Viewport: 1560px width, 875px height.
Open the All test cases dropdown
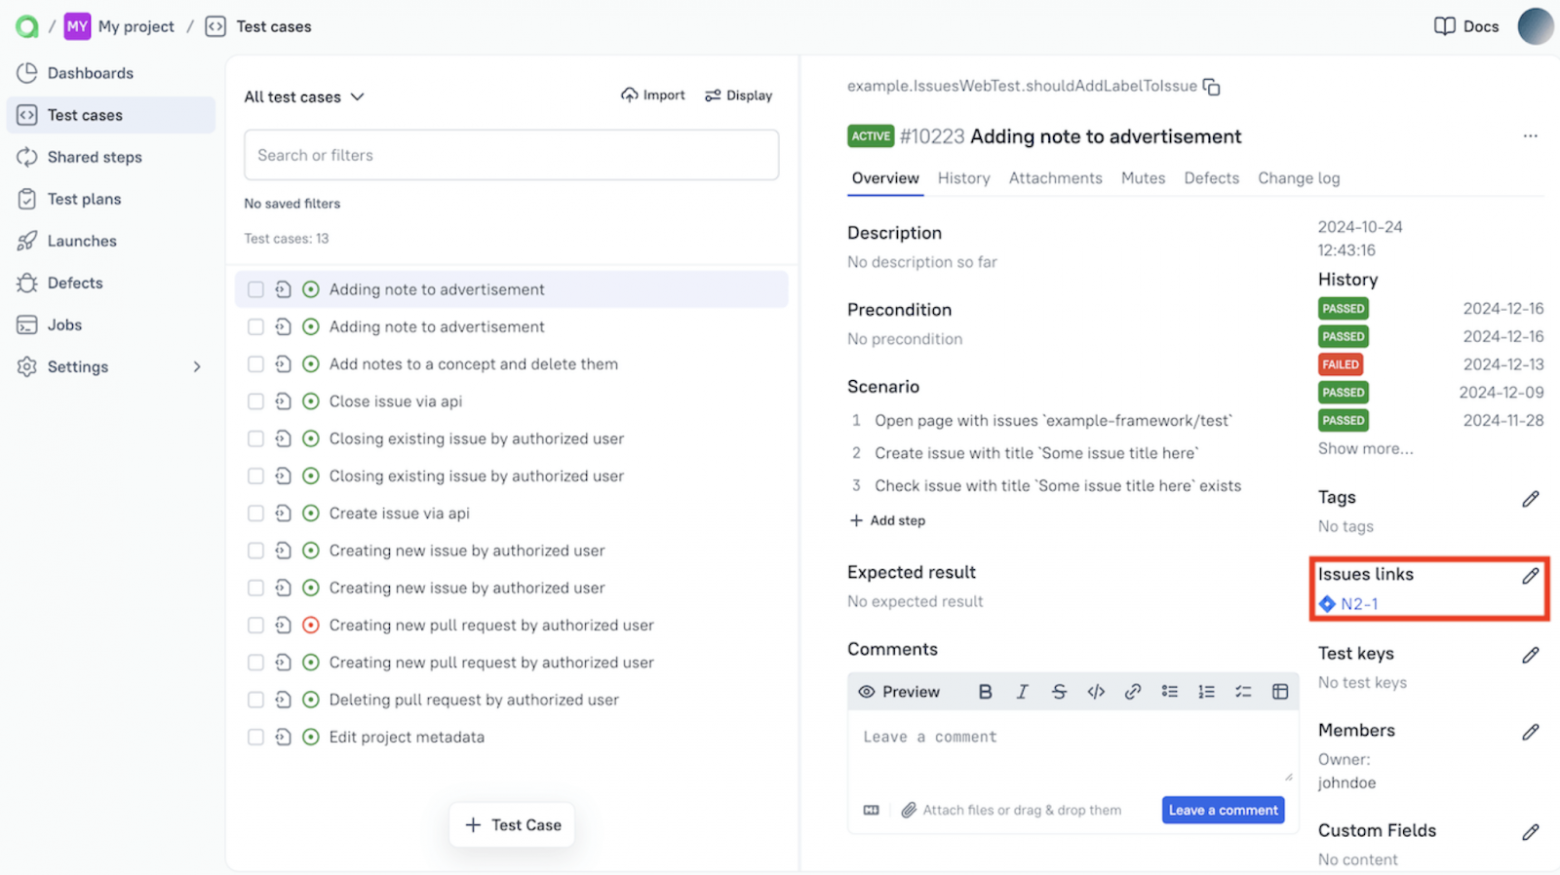click(303, 96)
